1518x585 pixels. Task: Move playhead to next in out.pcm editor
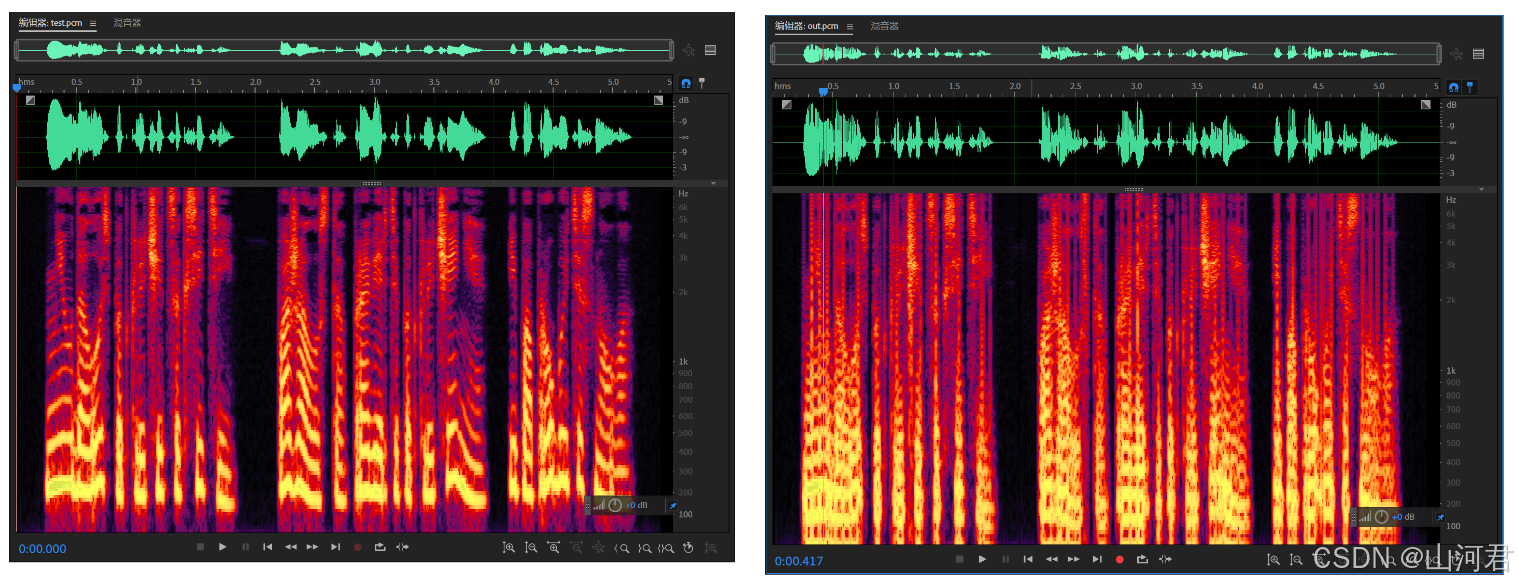[x=1097, y=560]
